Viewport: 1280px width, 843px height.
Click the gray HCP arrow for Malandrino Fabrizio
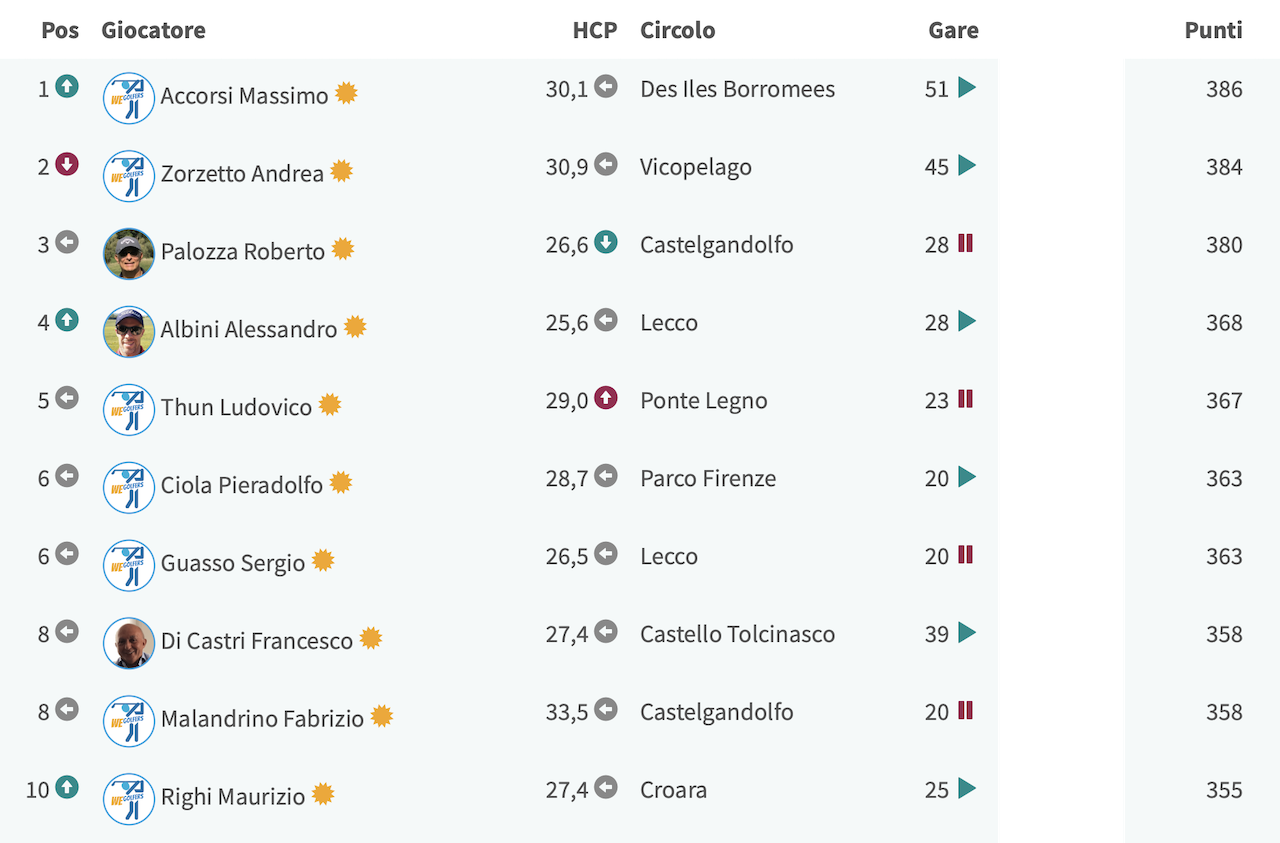(x=606, y=710)
